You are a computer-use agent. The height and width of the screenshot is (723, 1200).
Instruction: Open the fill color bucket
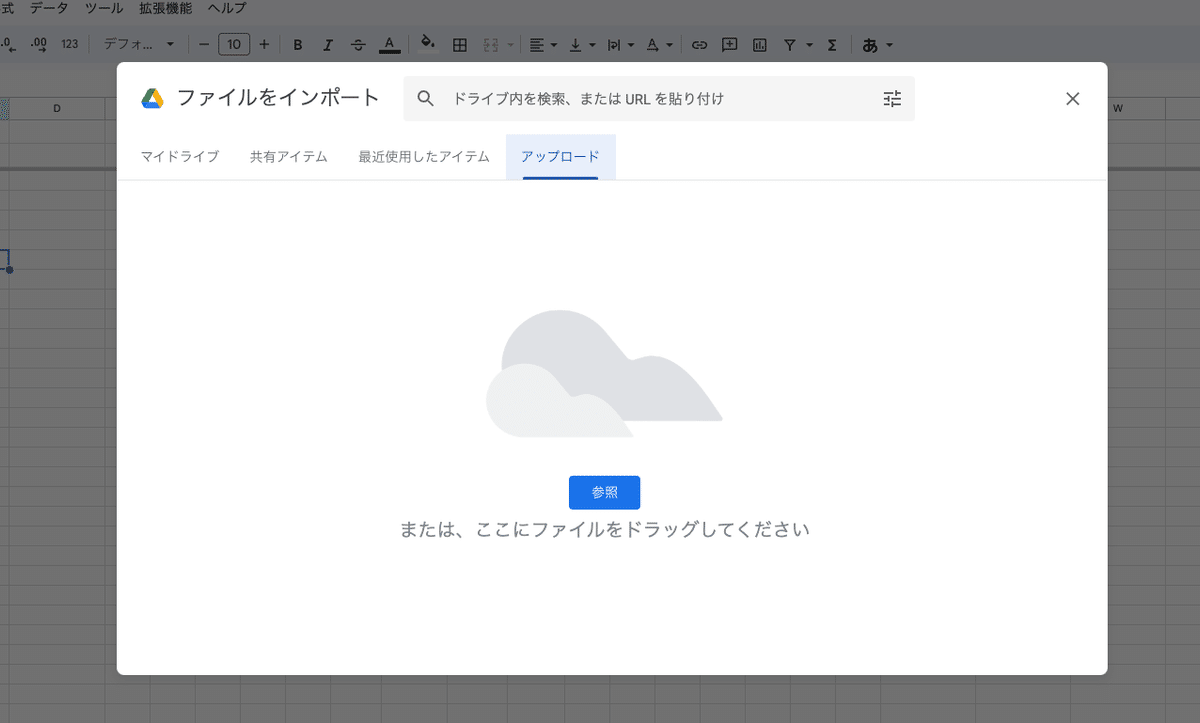428,44
